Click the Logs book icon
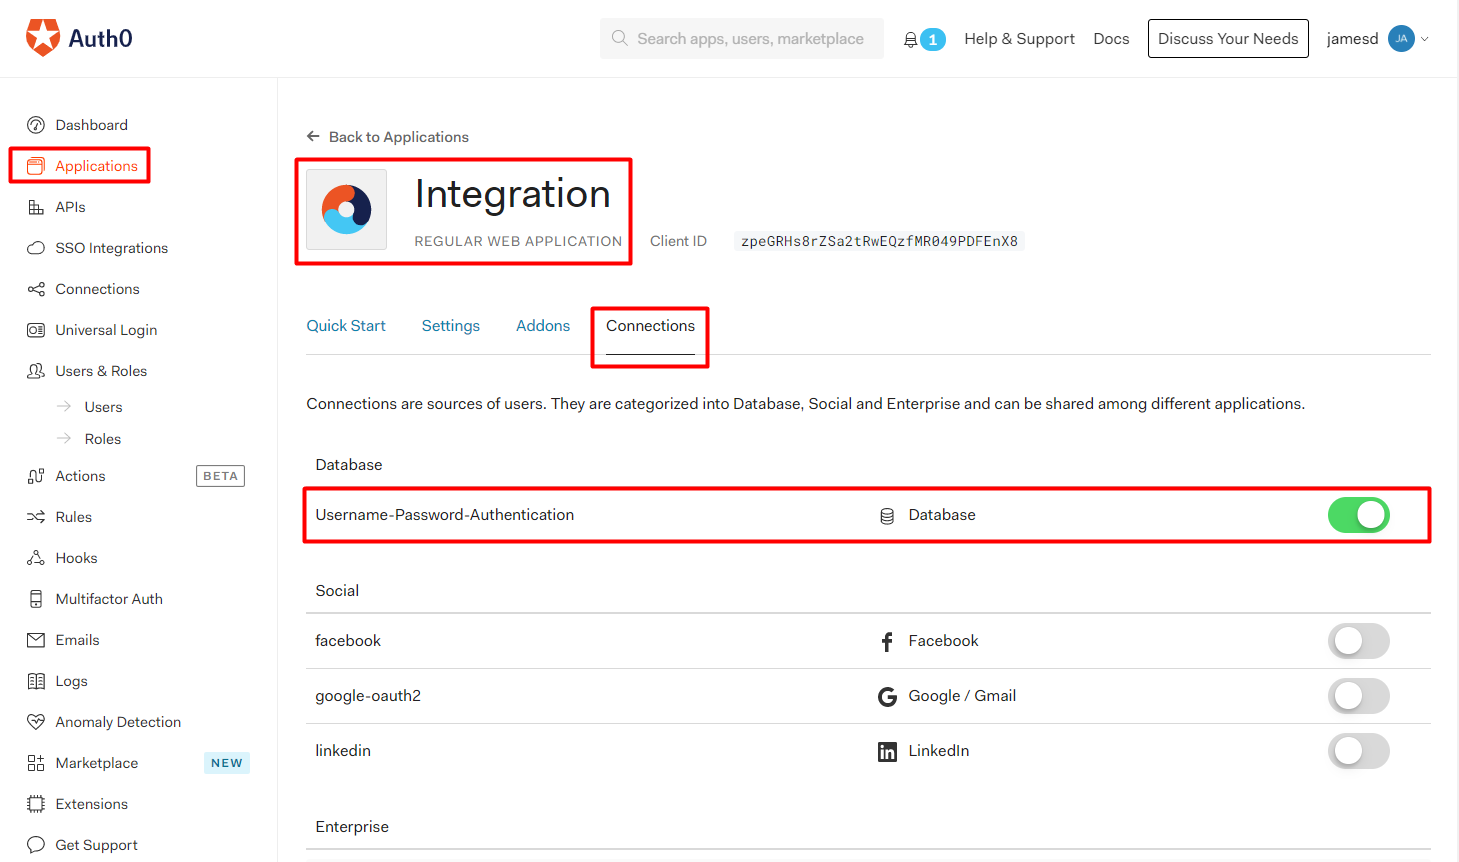 coord(36,681)
